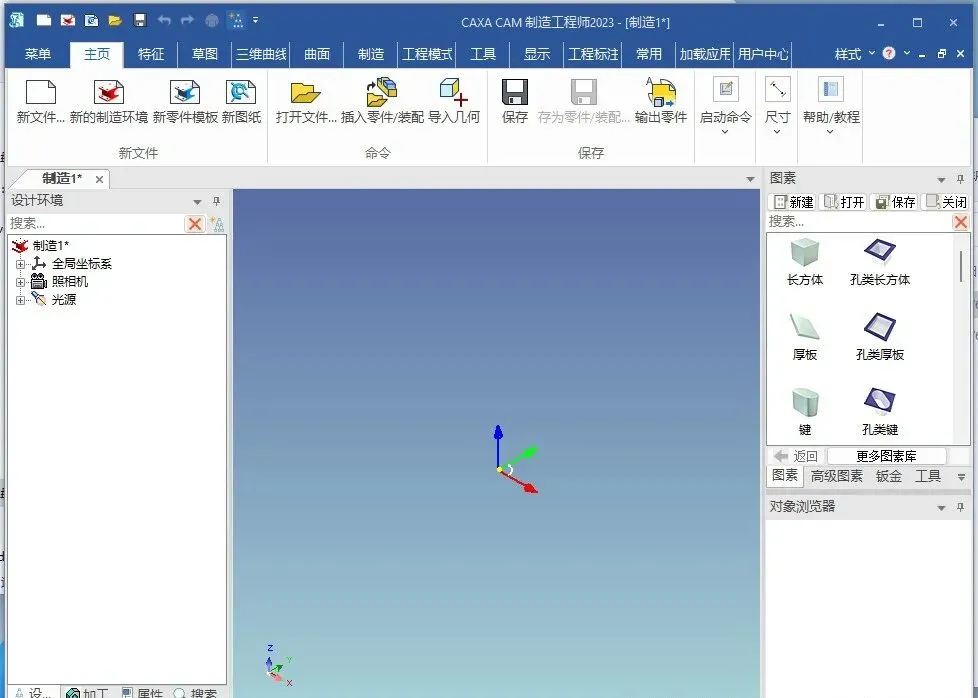Click the red manufacturing environment quick access icon
Screen dimensions: 978x698
[67, 21]
